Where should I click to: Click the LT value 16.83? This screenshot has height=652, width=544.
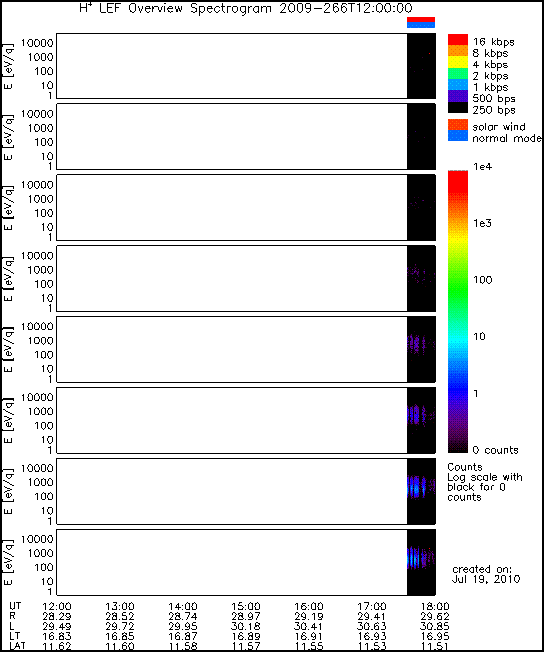click(x=57, y=636)
